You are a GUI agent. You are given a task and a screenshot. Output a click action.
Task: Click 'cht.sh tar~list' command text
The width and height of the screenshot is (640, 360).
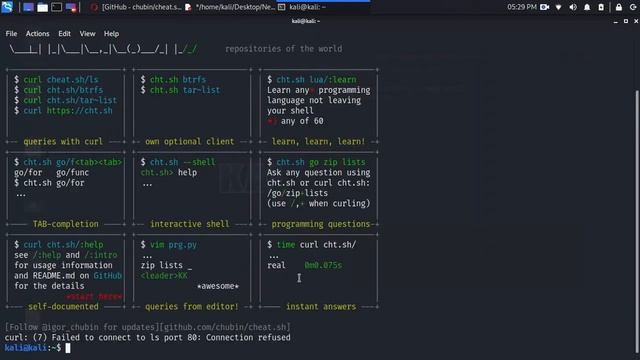pyautogui.click(x=184, y=90)
